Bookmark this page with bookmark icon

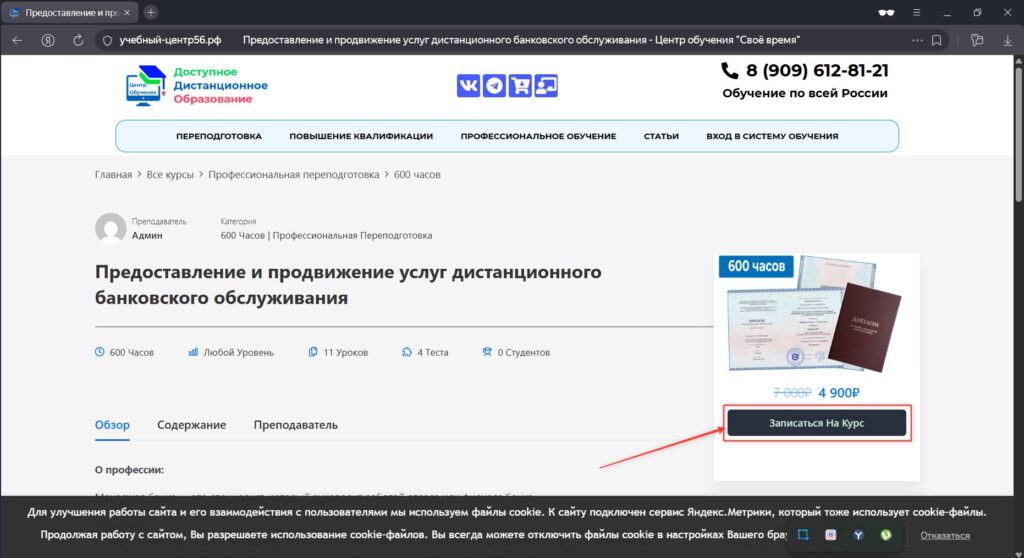click(936, 40)
